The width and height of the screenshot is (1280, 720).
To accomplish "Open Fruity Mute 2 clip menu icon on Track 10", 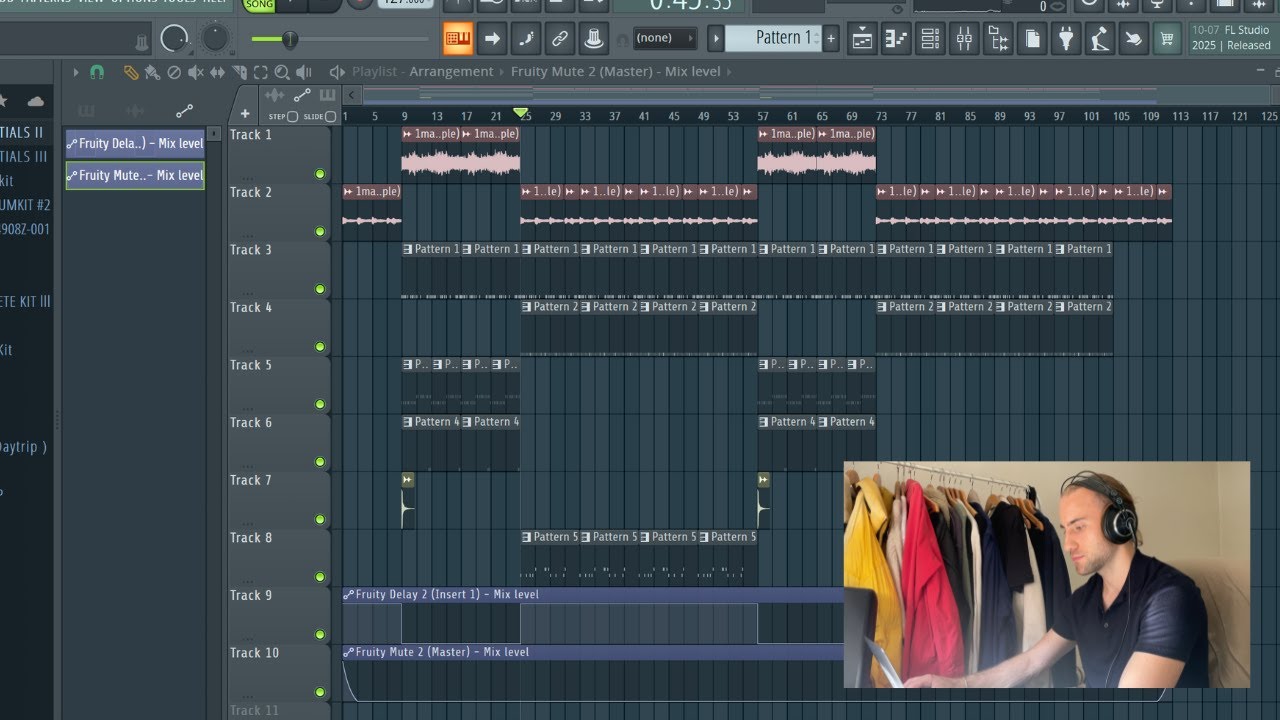I will click(x=349, y=652).
